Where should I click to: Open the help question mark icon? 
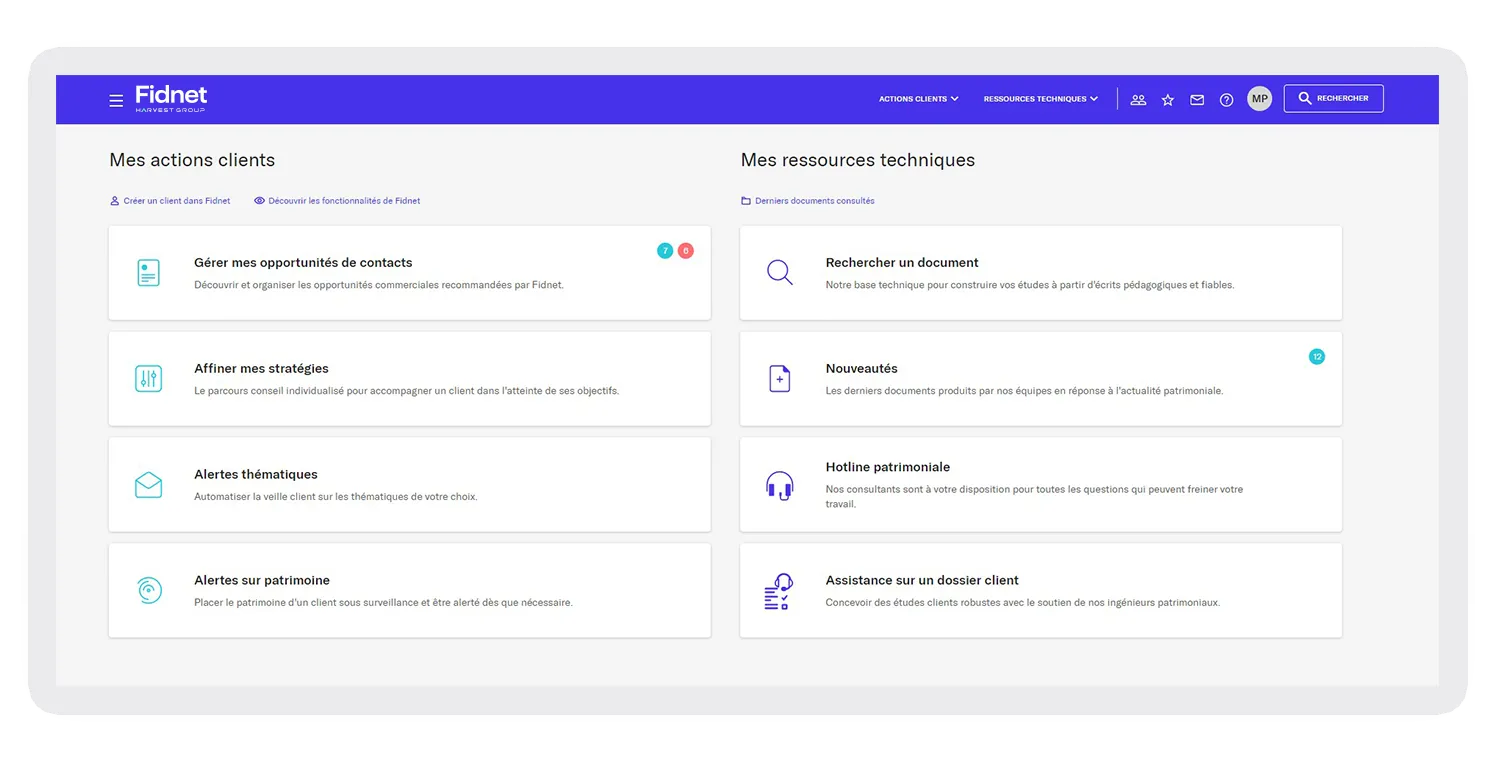click(1226, 100)
